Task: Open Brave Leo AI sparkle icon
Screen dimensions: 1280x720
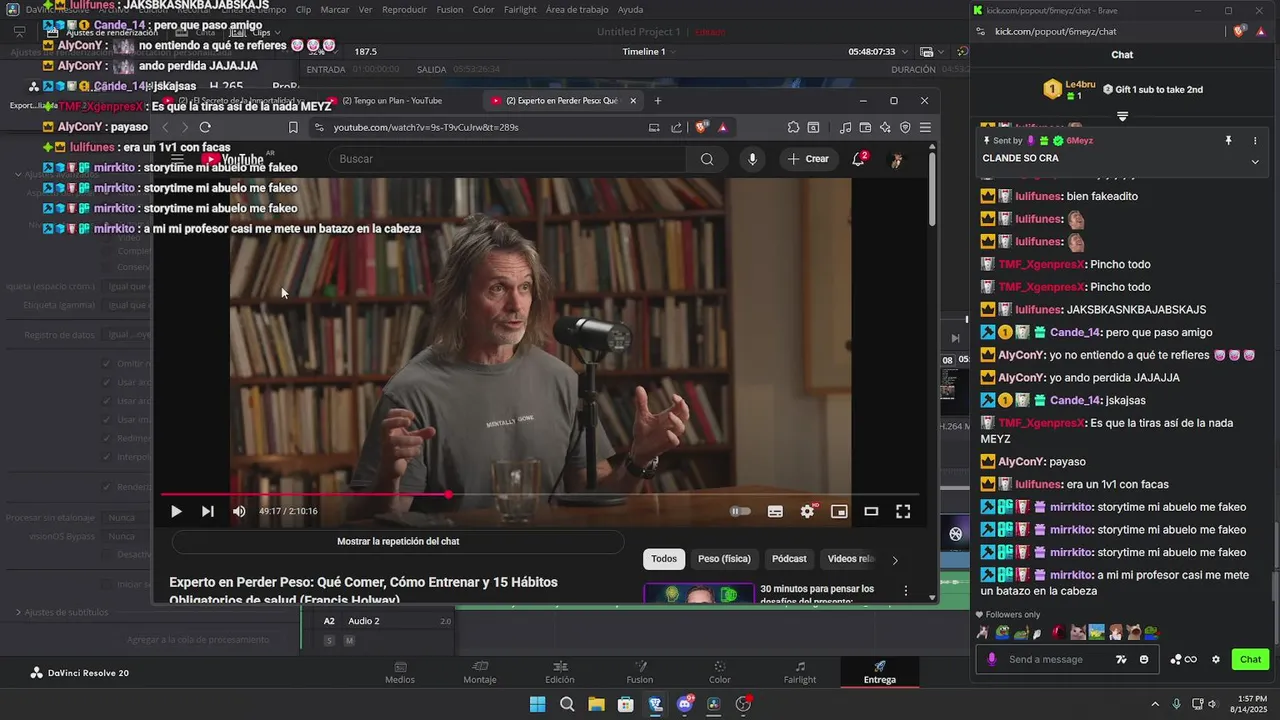Action: point(885,127)
